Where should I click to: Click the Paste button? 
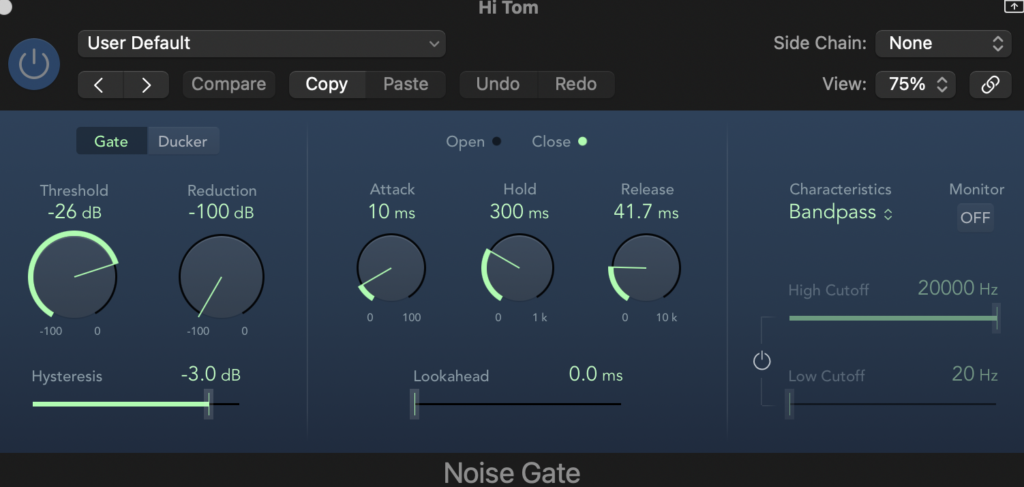click(405, 85)
